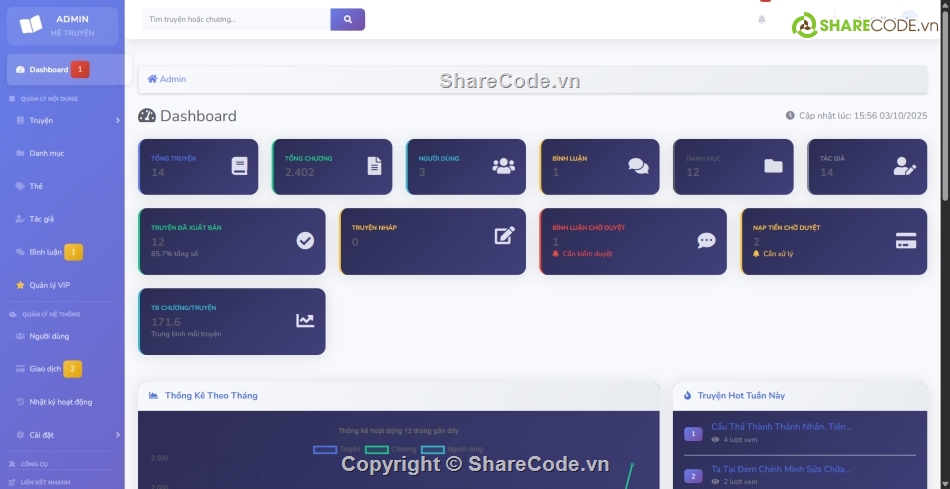Click the book icon on Tổng Truyện card
950x489 pixels.
tap(239, 166)
